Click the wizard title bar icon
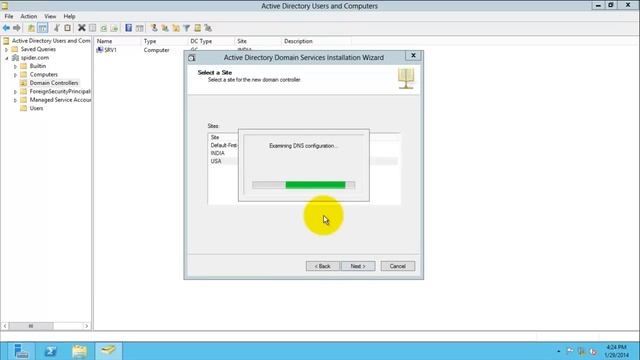This screenshot has height=360, width=640. coord(192,58)
